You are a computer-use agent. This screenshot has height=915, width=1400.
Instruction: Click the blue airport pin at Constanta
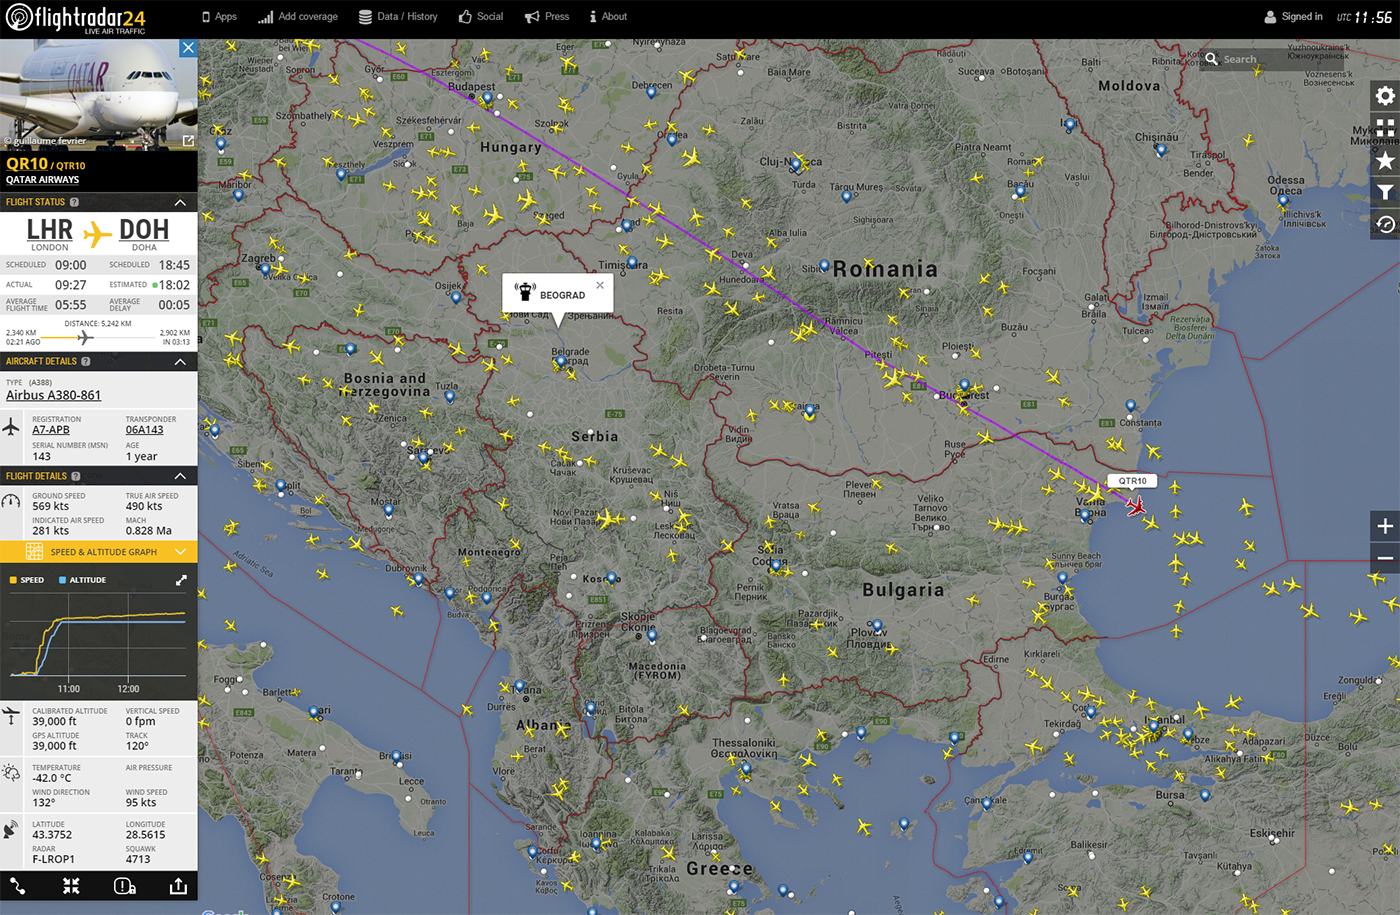[x=1130, y=406]
